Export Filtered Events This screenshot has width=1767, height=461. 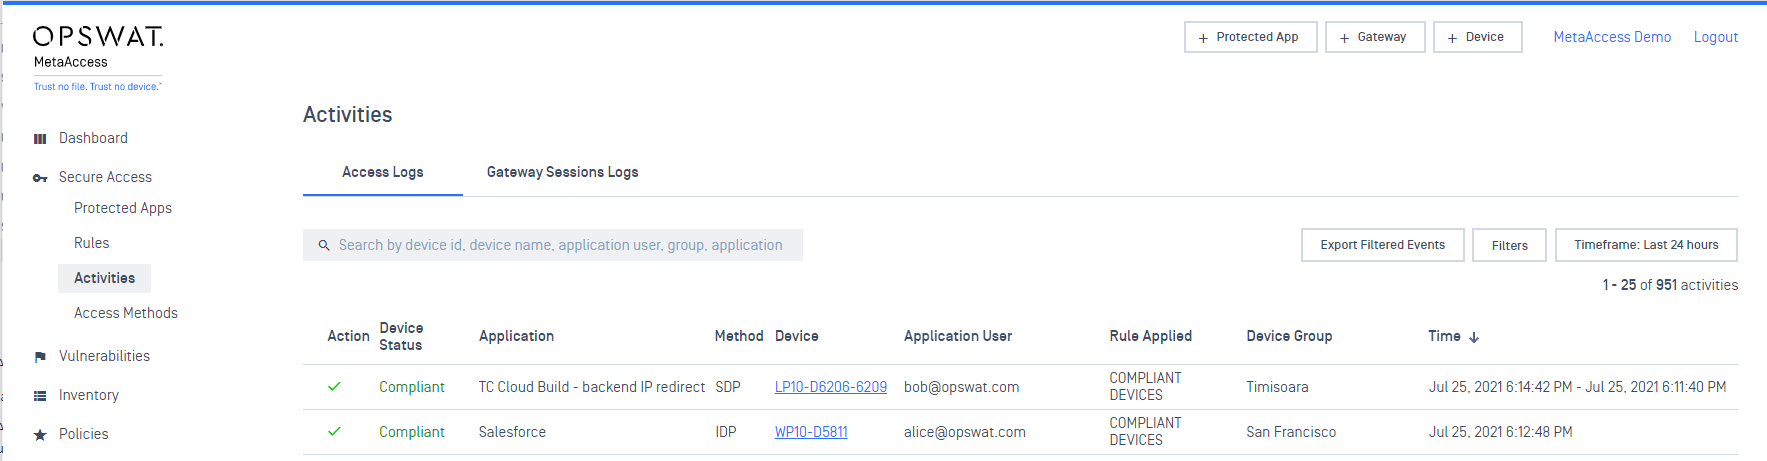click(1383, 245)
